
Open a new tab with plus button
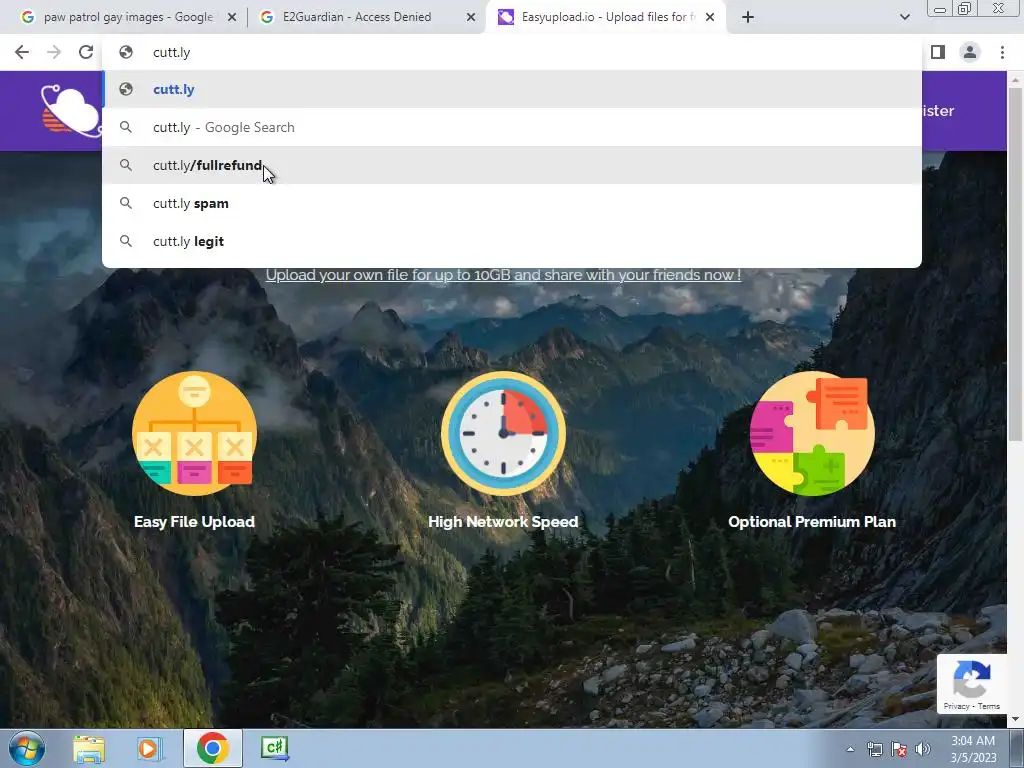pyautogui.click(x=748, y=17)
